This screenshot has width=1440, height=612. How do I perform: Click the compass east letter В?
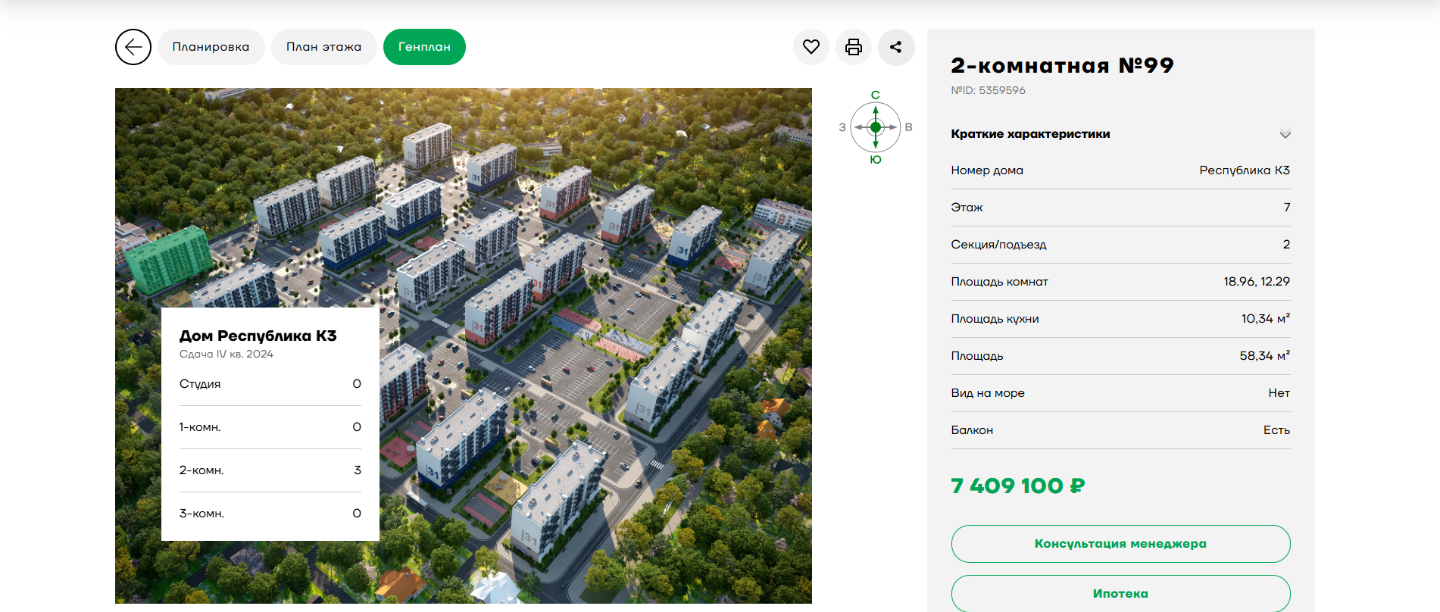pyautogui.click(x=908, y=127)
